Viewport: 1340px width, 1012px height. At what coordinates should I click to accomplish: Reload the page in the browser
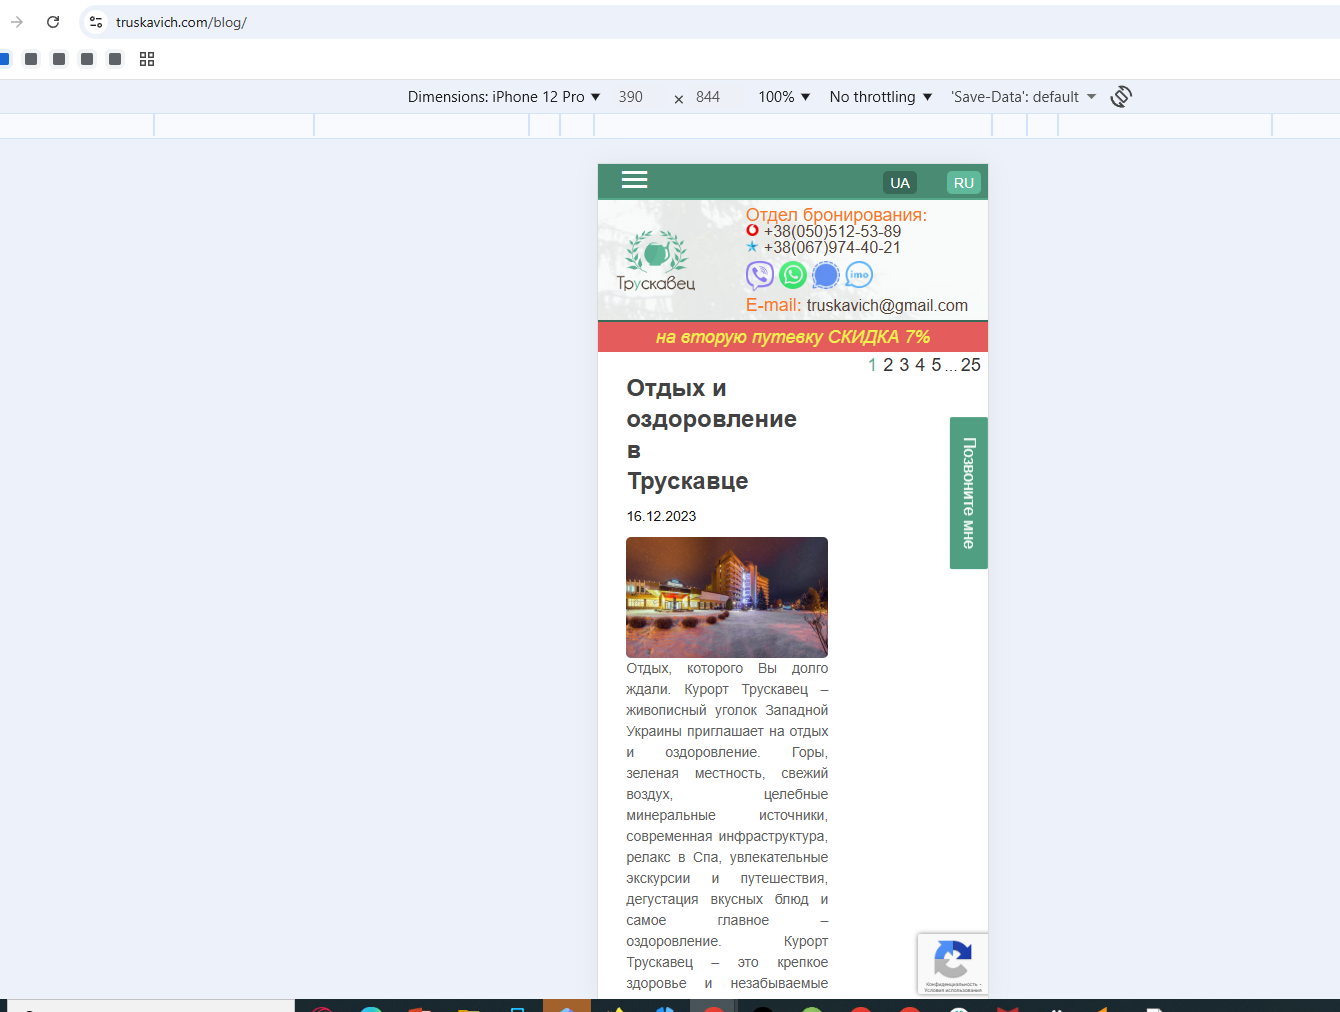[x=53, y=22]
